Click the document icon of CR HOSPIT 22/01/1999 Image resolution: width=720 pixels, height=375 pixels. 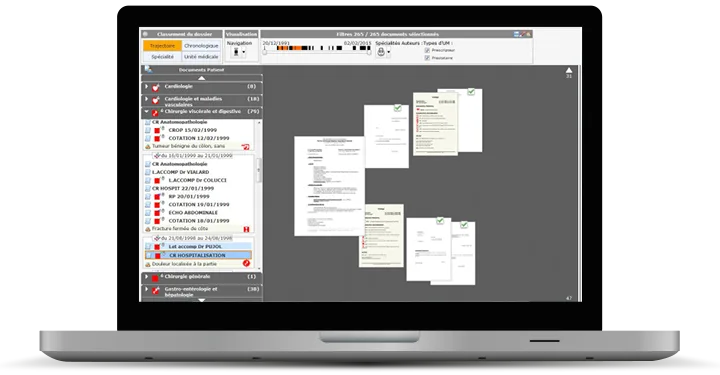click(148, 189)
